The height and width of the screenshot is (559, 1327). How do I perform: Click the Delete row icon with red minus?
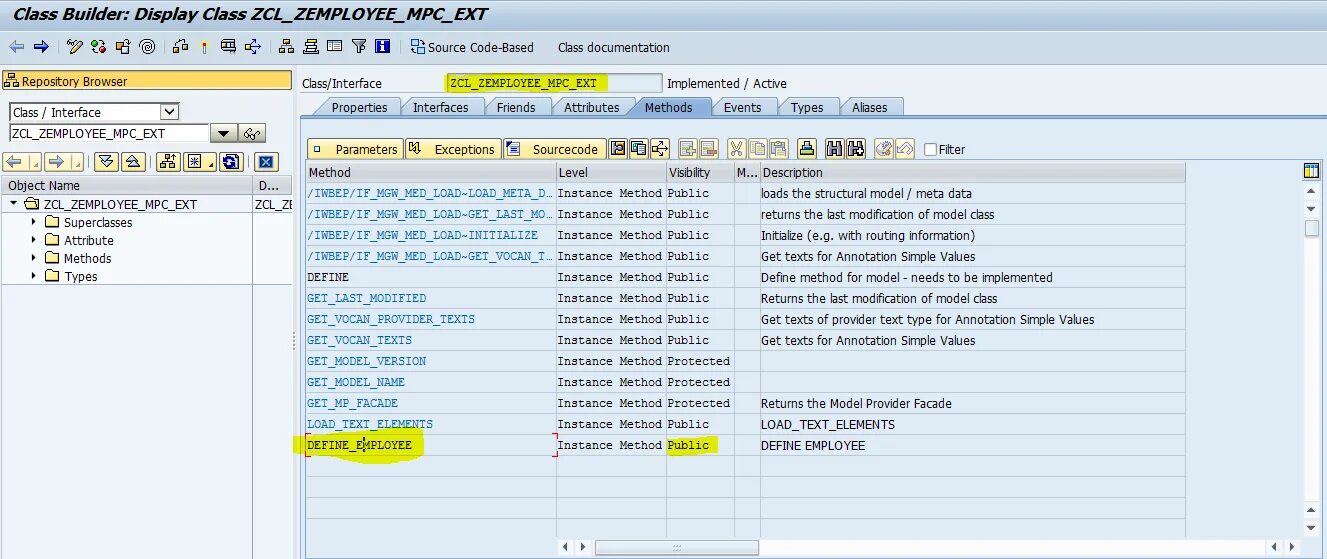(709, 149)
